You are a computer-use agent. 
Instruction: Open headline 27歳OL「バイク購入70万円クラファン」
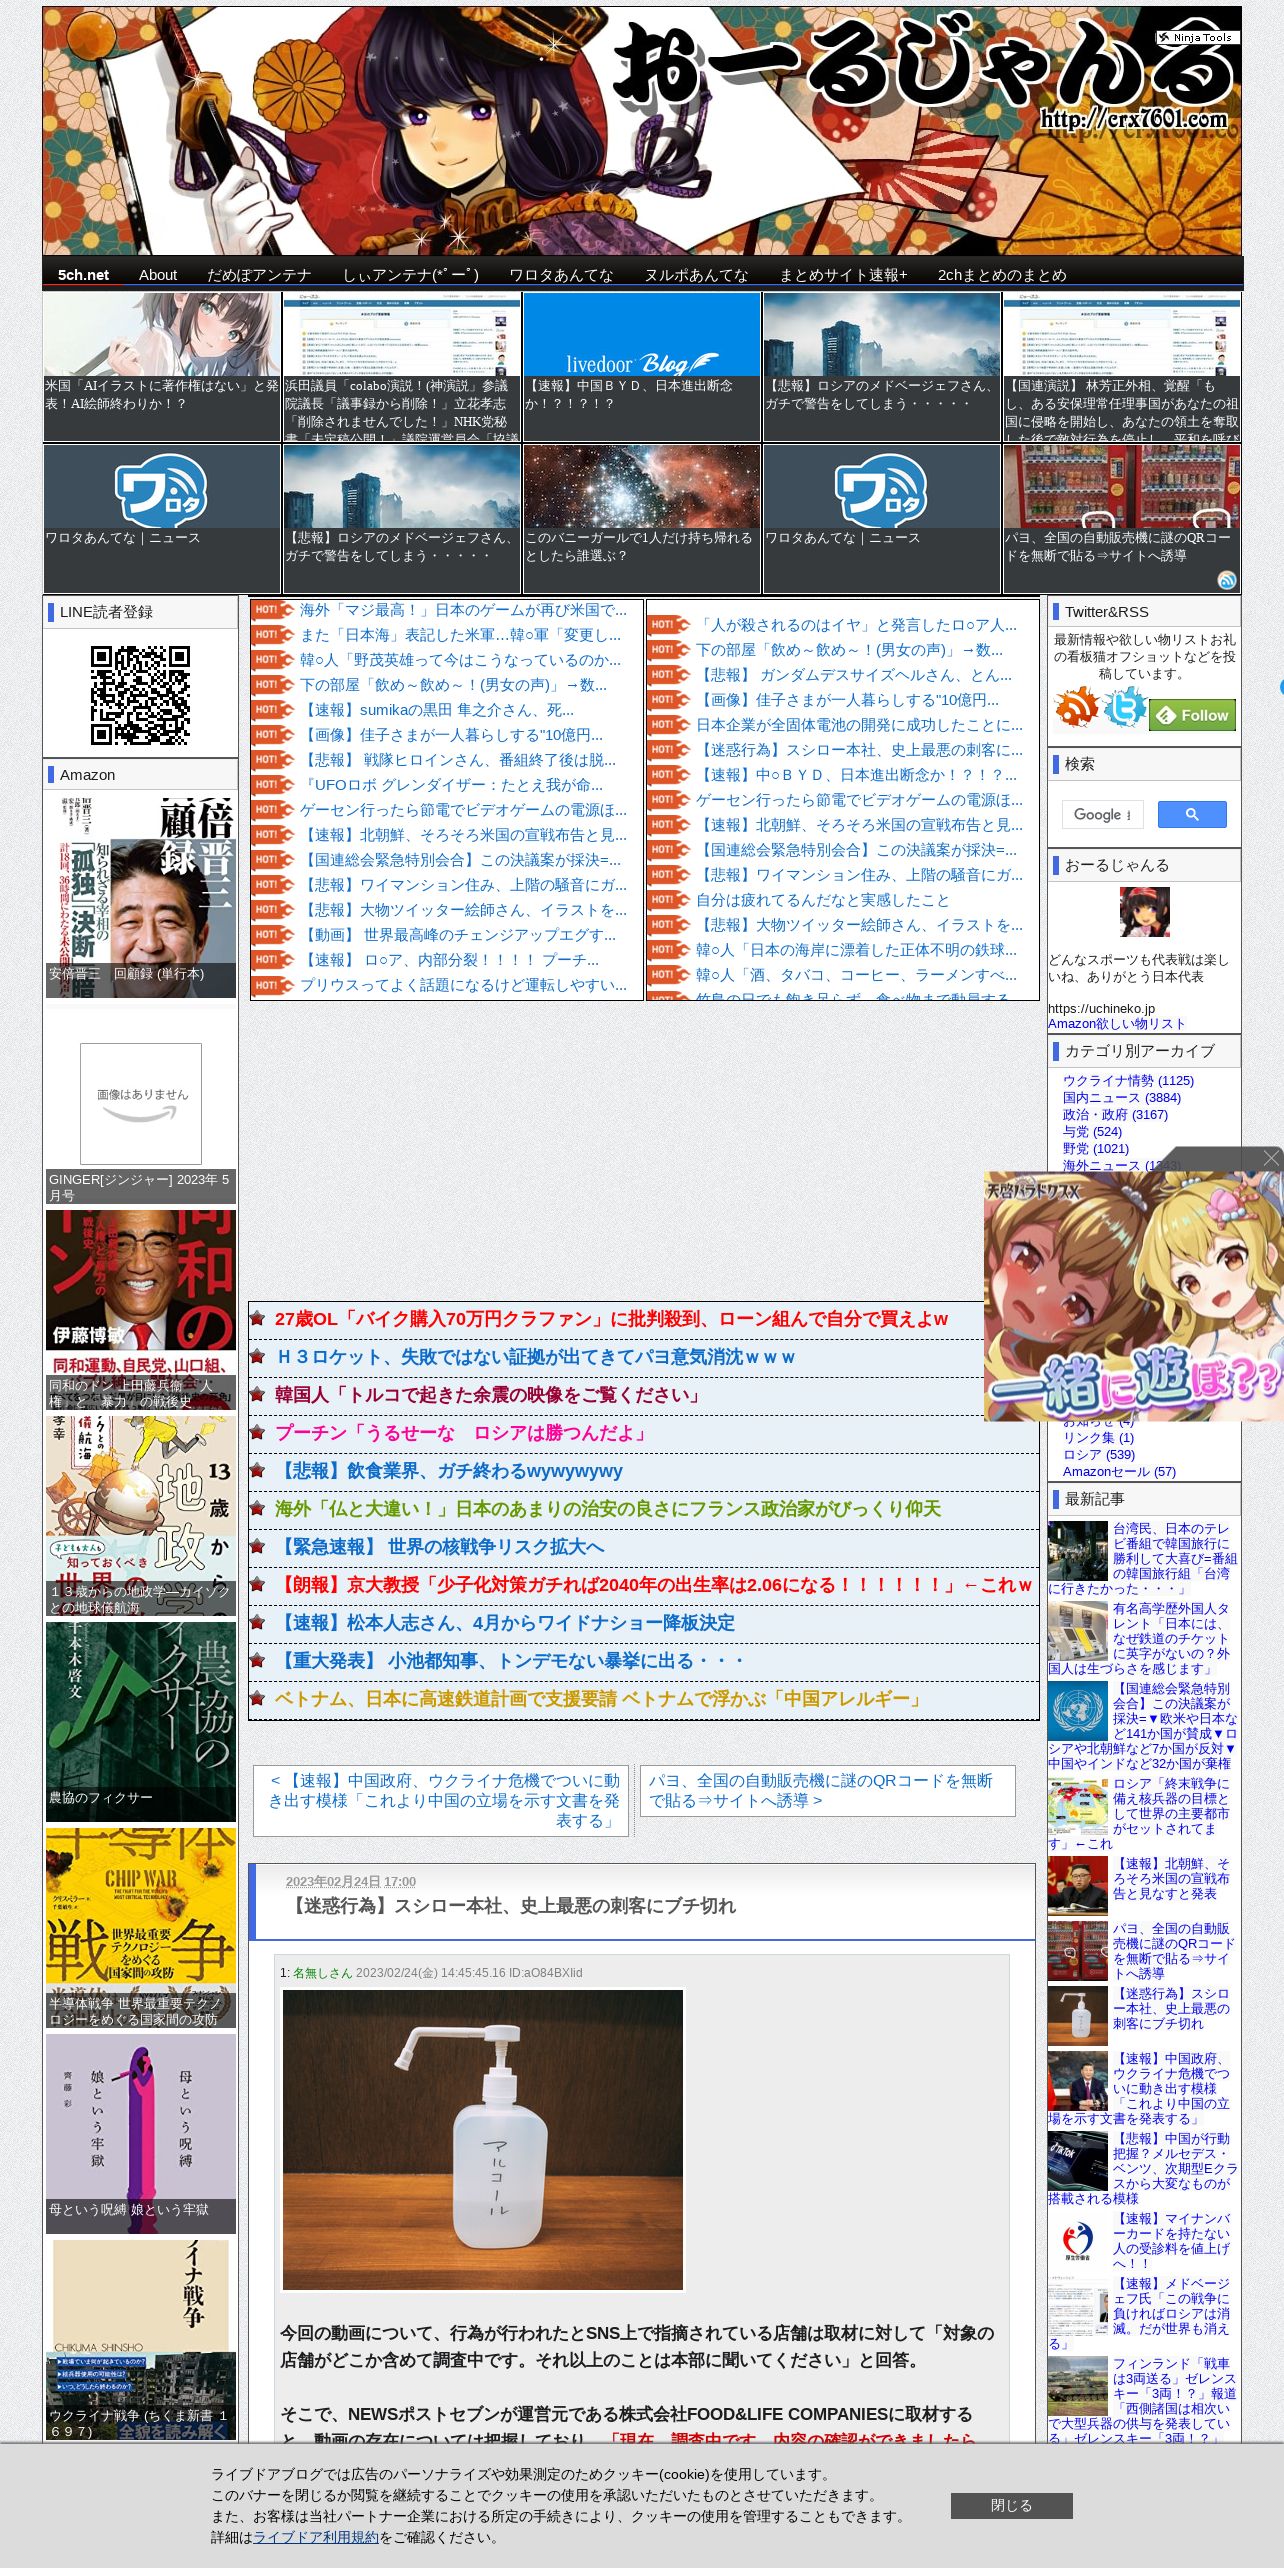click(611, 1319)
